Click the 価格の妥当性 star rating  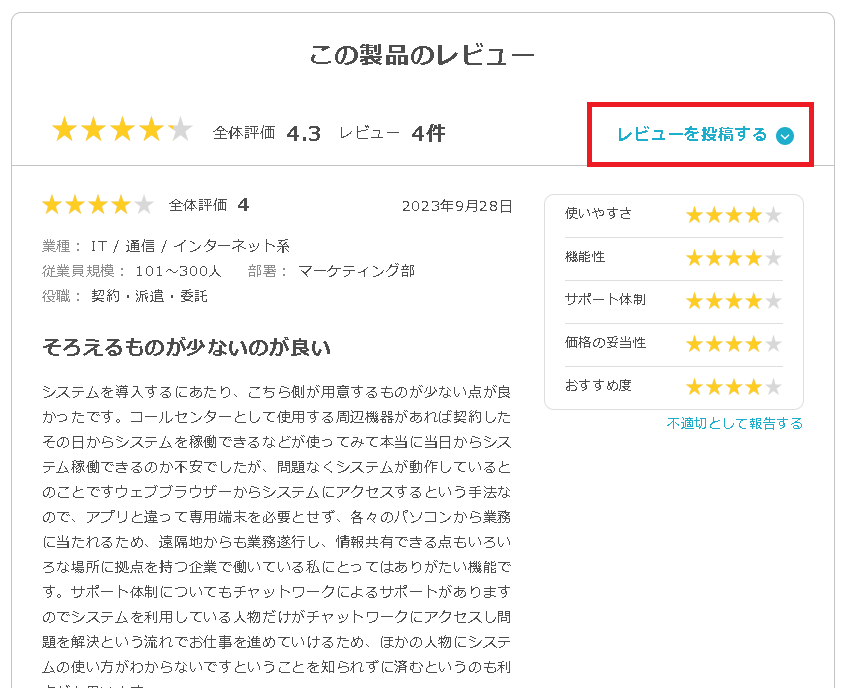click(733, 344)
